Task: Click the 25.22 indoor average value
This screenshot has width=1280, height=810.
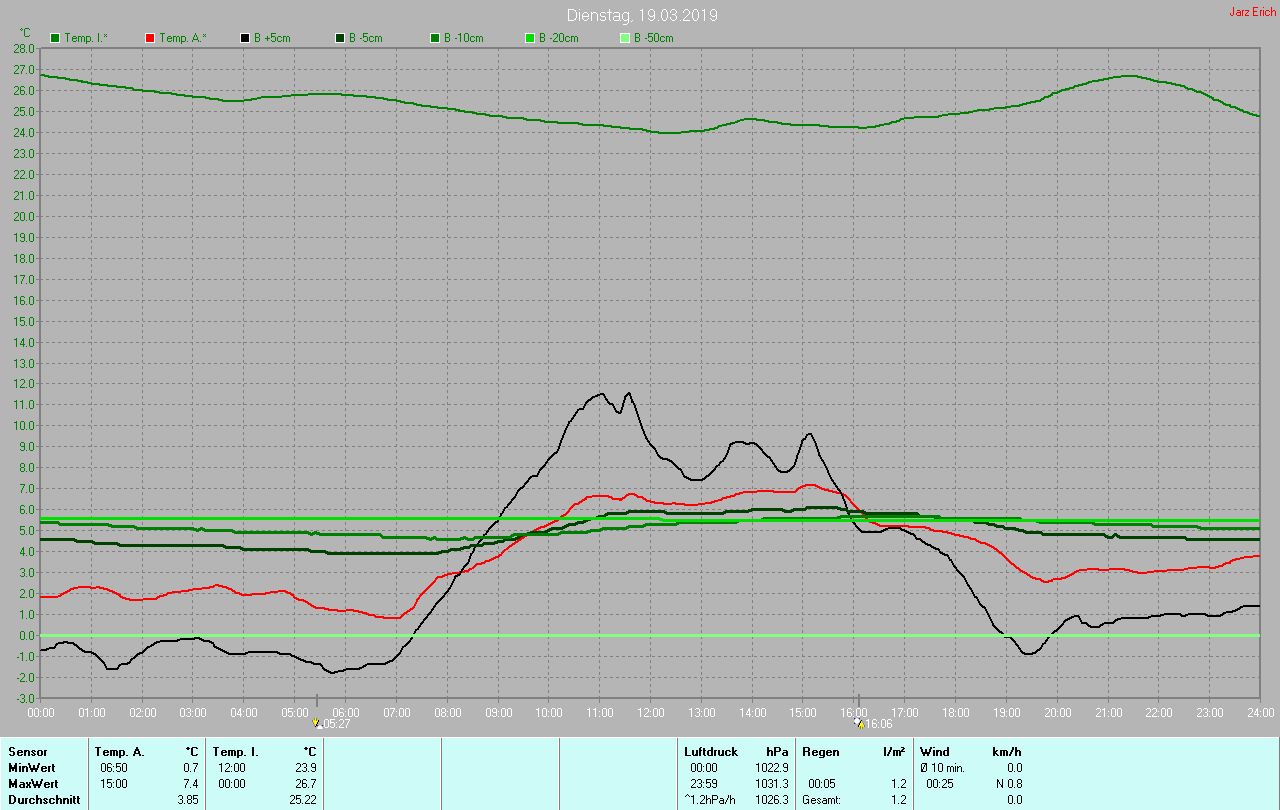Action: coord(302,800)
